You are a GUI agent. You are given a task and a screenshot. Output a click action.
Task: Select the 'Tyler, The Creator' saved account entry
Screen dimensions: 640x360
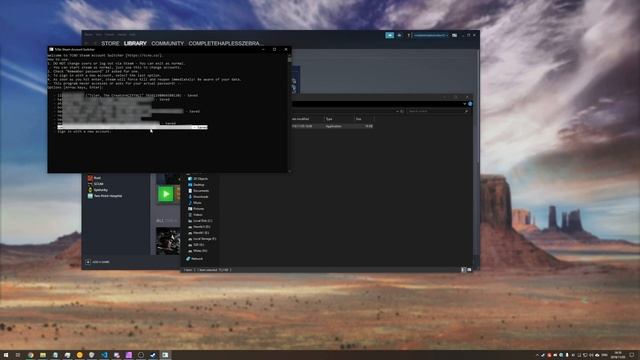coord(127,95)
